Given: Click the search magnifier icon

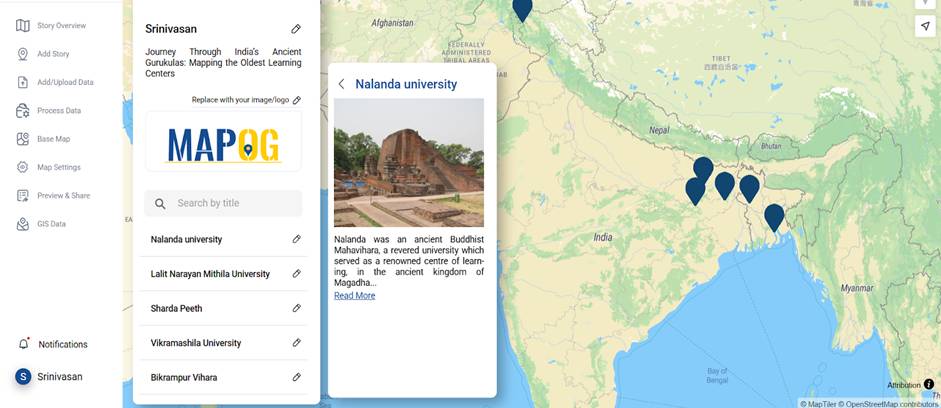Looking at the screenshot, I should (160, 204).
